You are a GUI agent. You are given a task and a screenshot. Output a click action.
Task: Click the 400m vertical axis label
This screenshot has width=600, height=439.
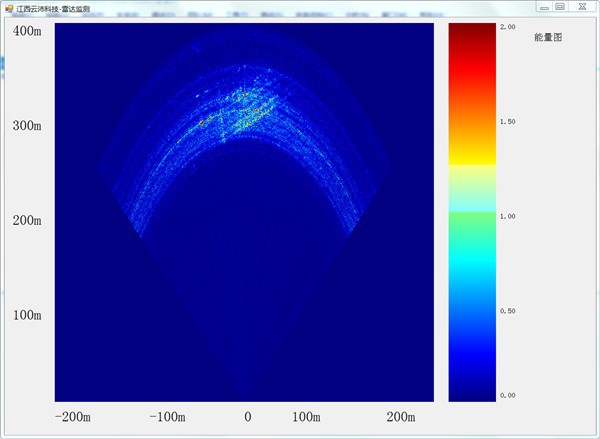[x=26, y=32]
